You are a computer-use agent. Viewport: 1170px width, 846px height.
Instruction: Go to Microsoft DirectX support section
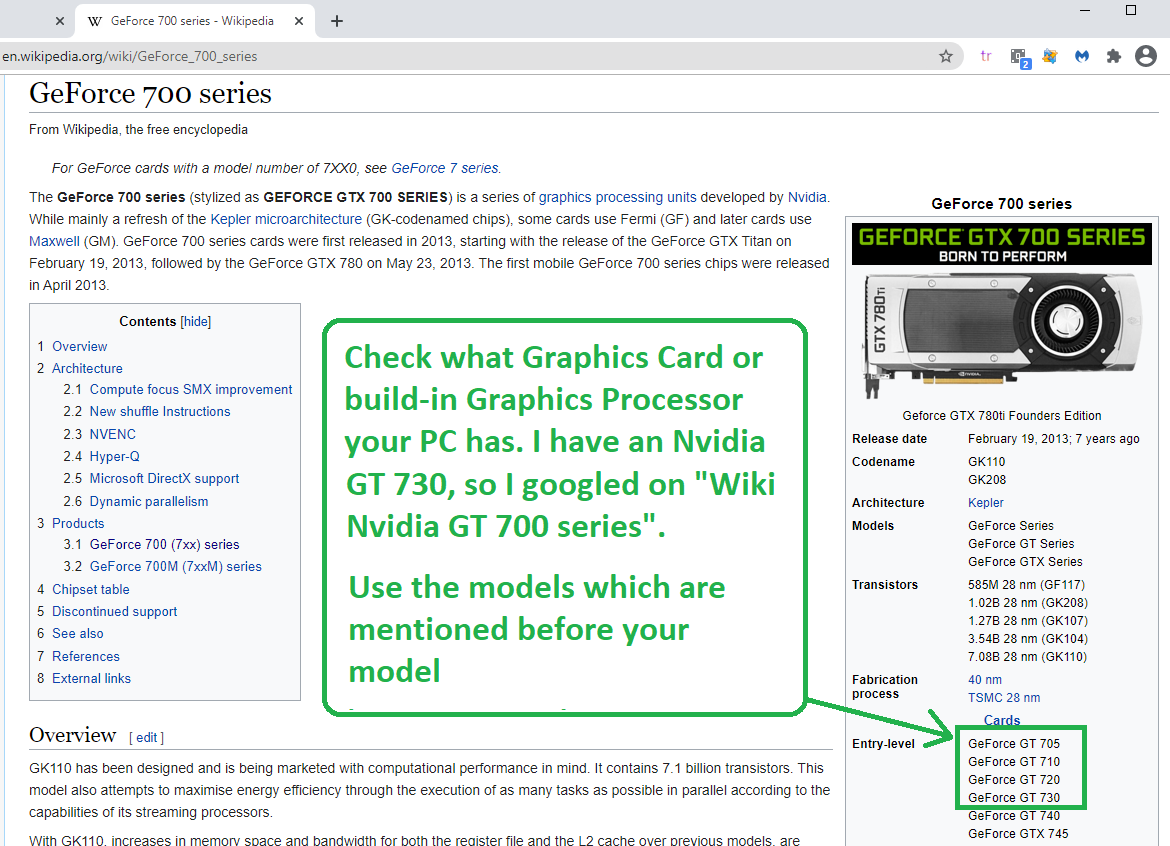(x=164, y=478)
